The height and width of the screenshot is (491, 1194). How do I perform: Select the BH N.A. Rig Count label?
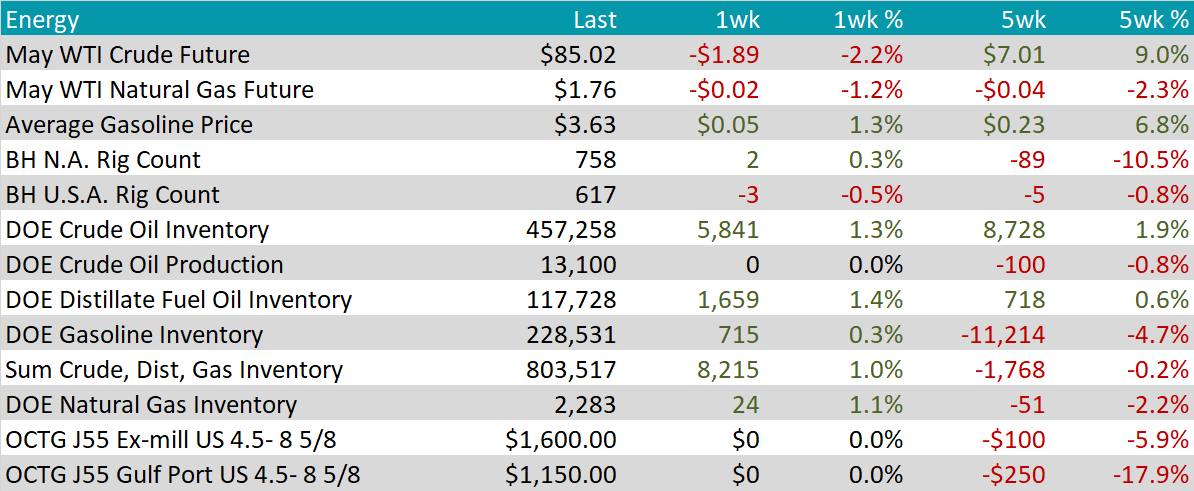click(x=103, y=160)
